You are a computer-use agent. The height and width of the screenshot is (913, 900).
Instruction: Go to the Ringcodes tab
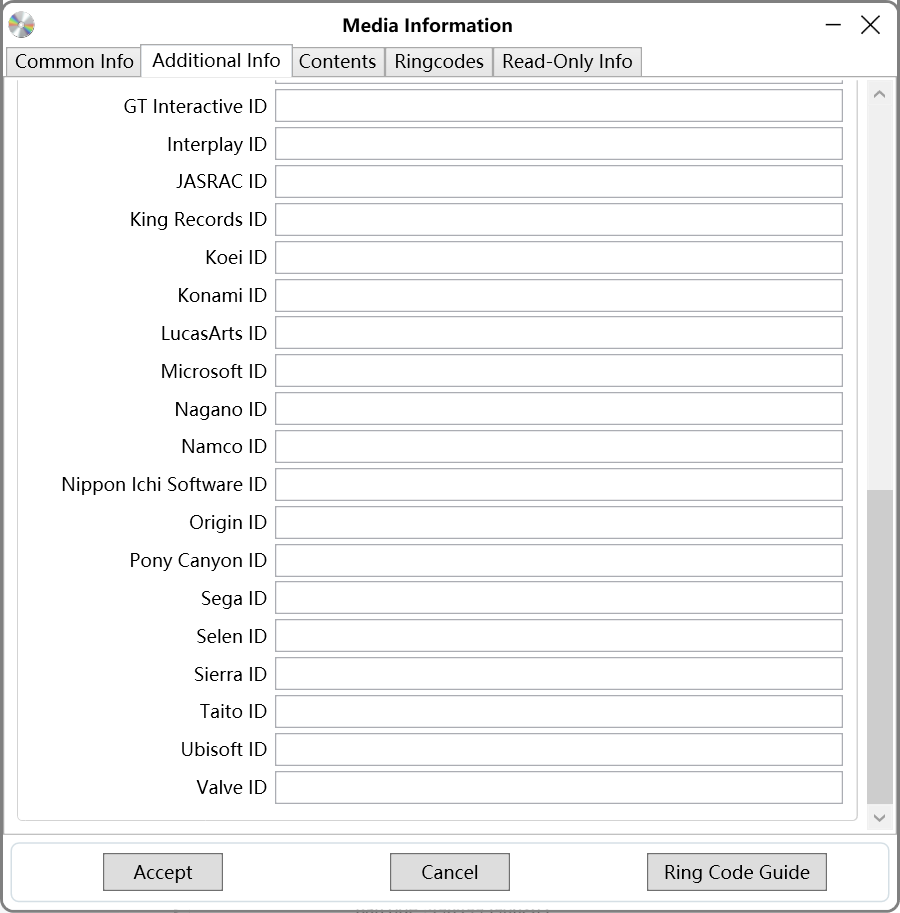439,62
